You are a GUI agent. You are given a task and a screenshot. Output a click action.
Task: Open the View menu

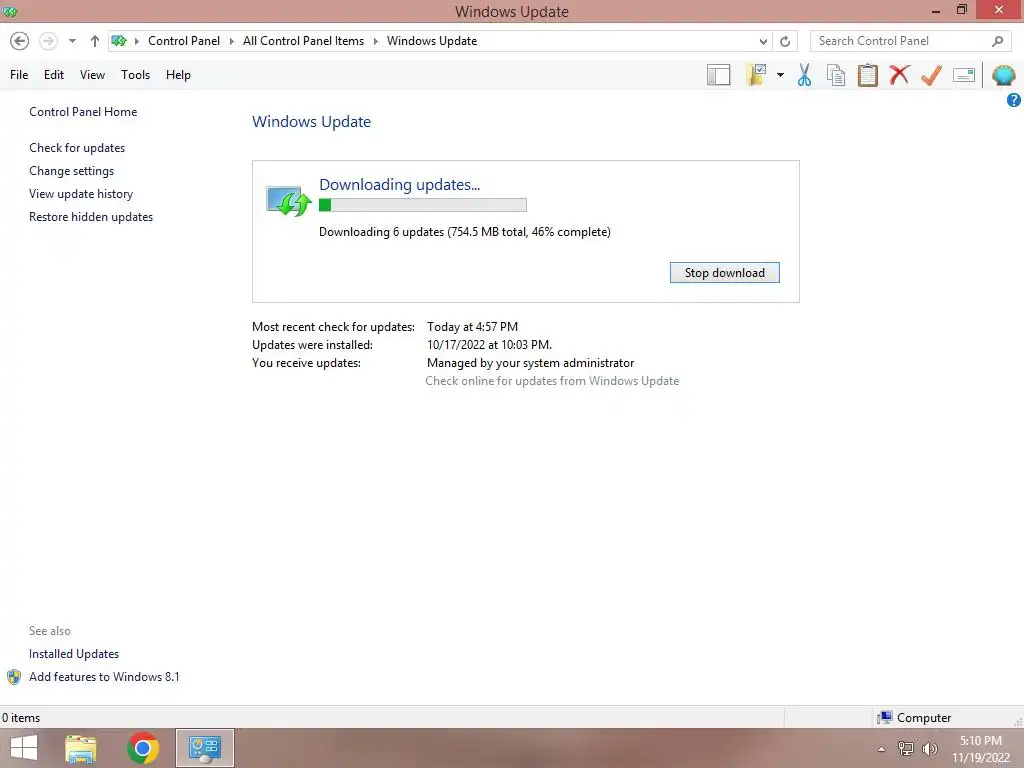click(x=92, y=75)
